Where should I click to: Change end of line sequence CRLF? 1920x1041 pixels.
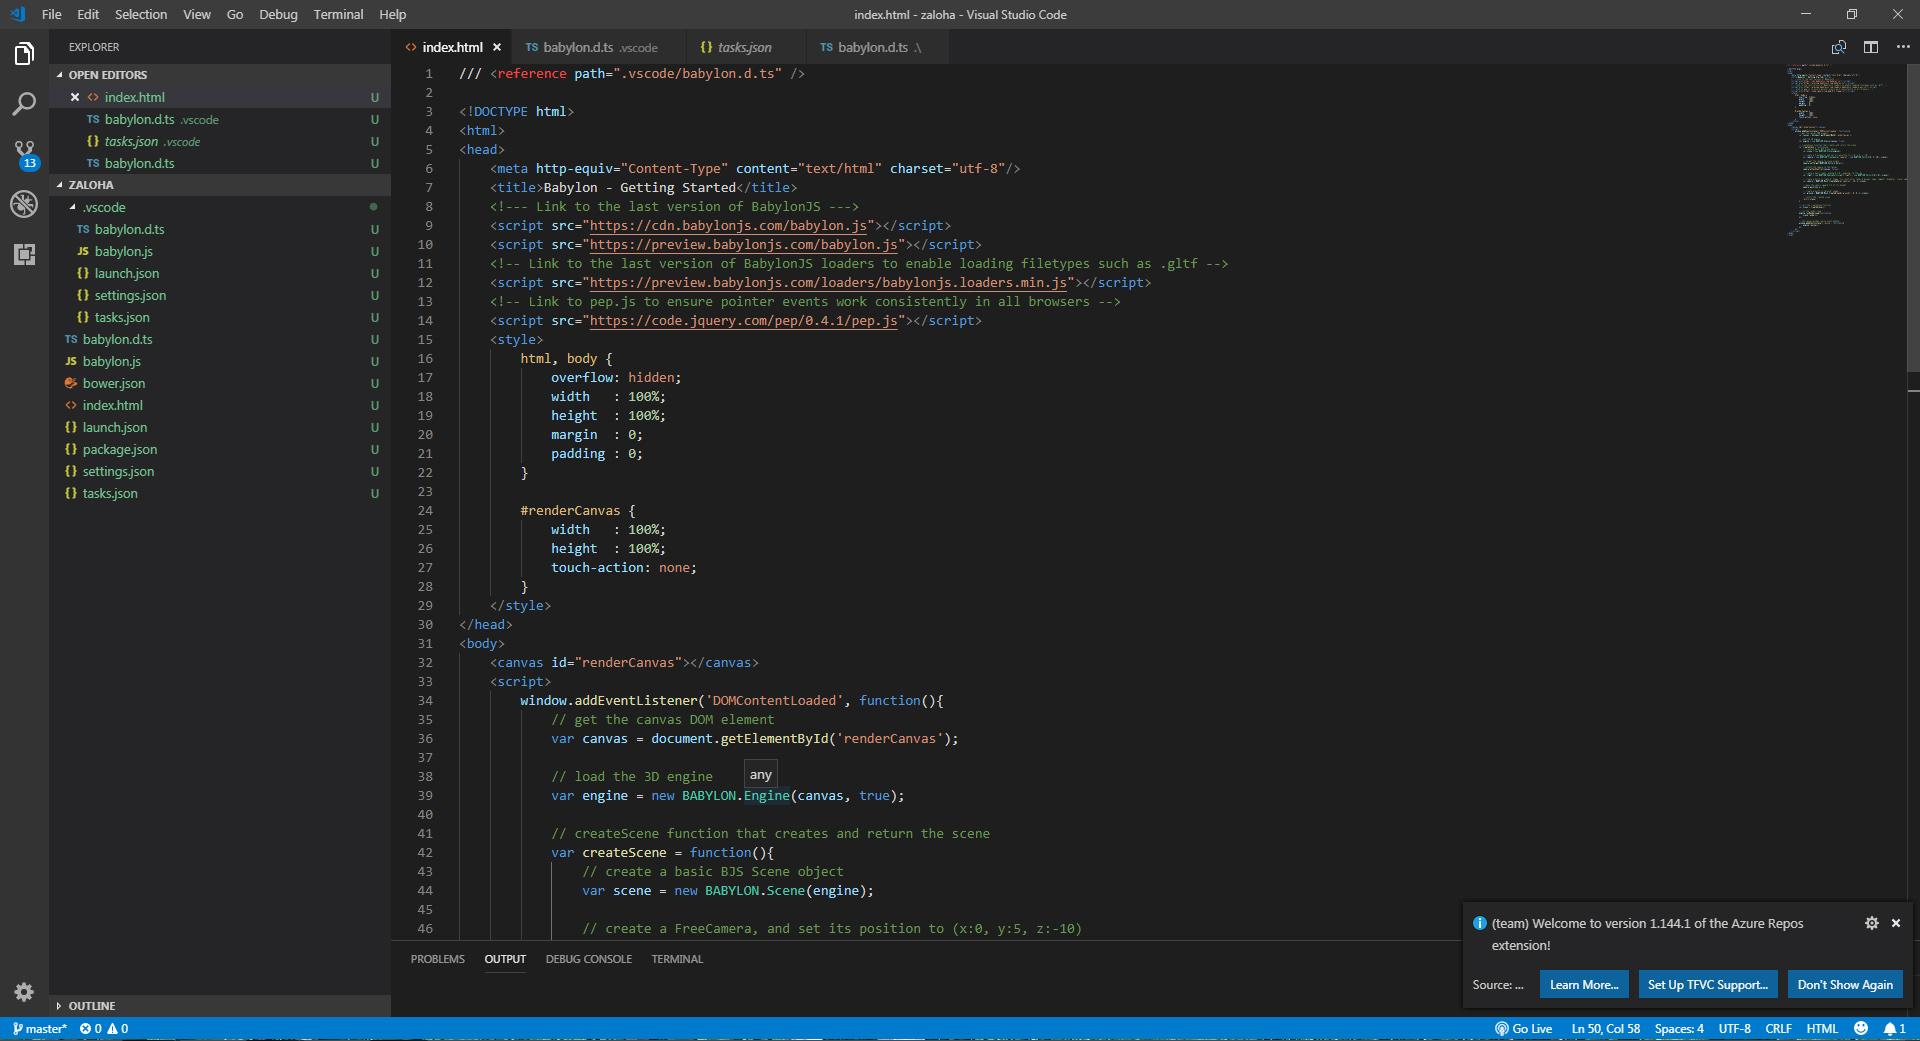tap(1778, 1028)
